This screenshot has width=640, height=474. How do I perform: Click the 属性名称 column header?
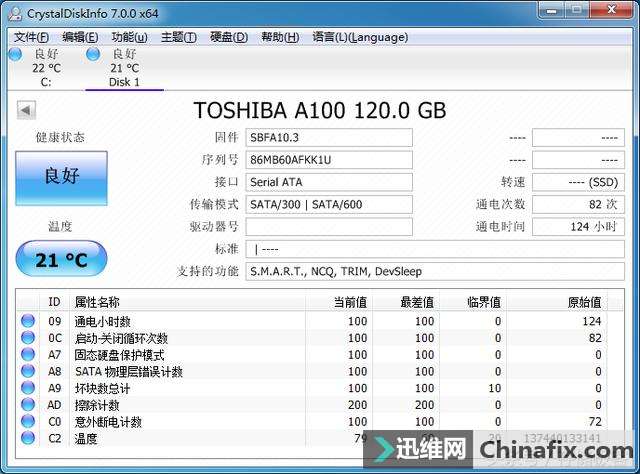click(x=187, y=302)
